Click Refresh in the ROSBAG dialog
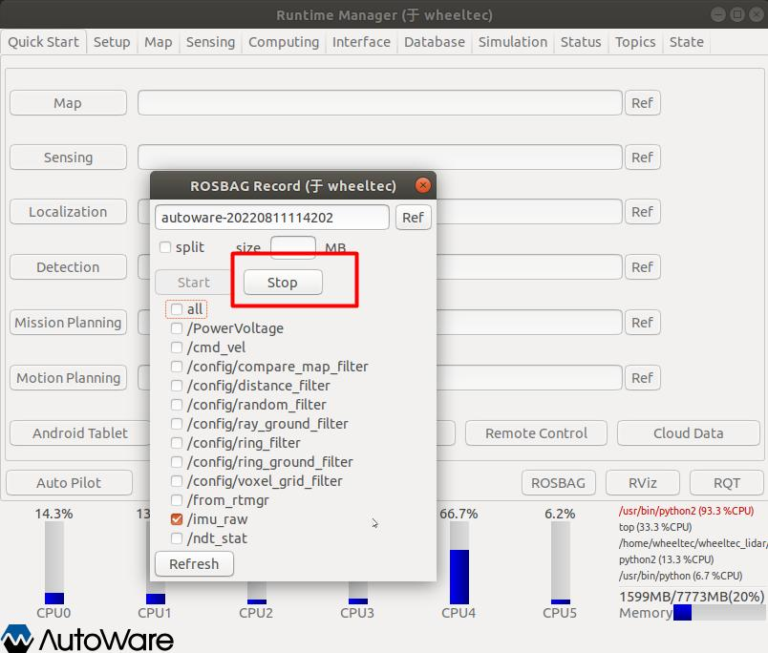The width and height of the screenshot is (768, 653). (x=194, y=564)
